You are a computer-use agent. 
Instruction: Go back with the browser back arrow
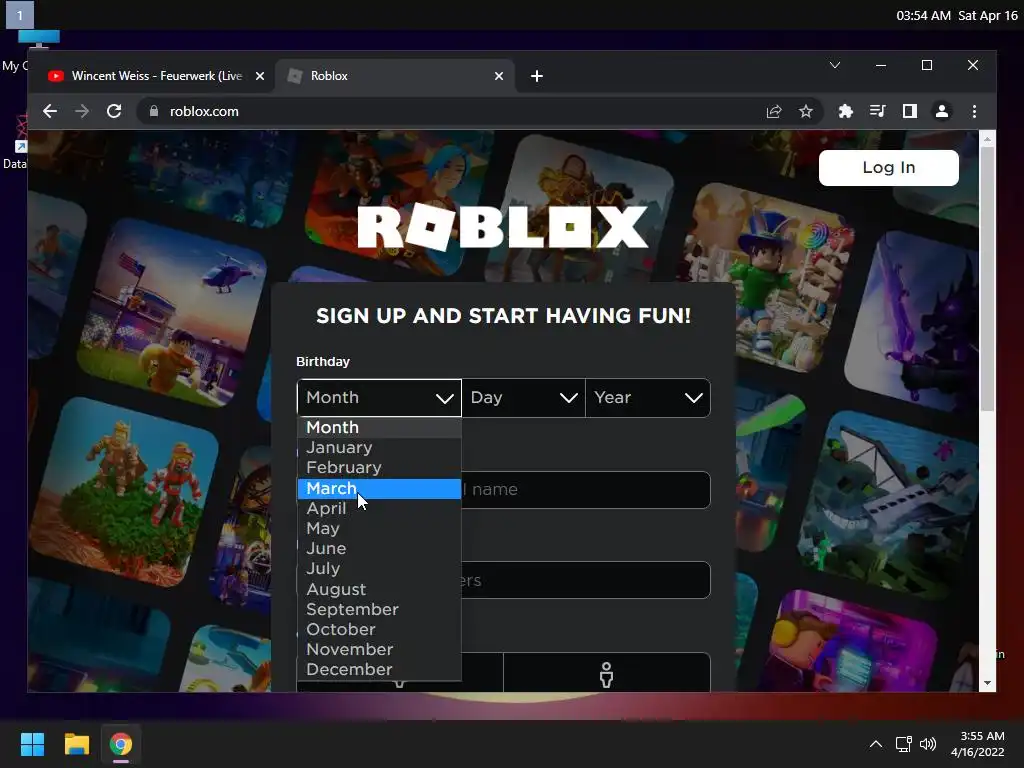click(x=50, y=111)
